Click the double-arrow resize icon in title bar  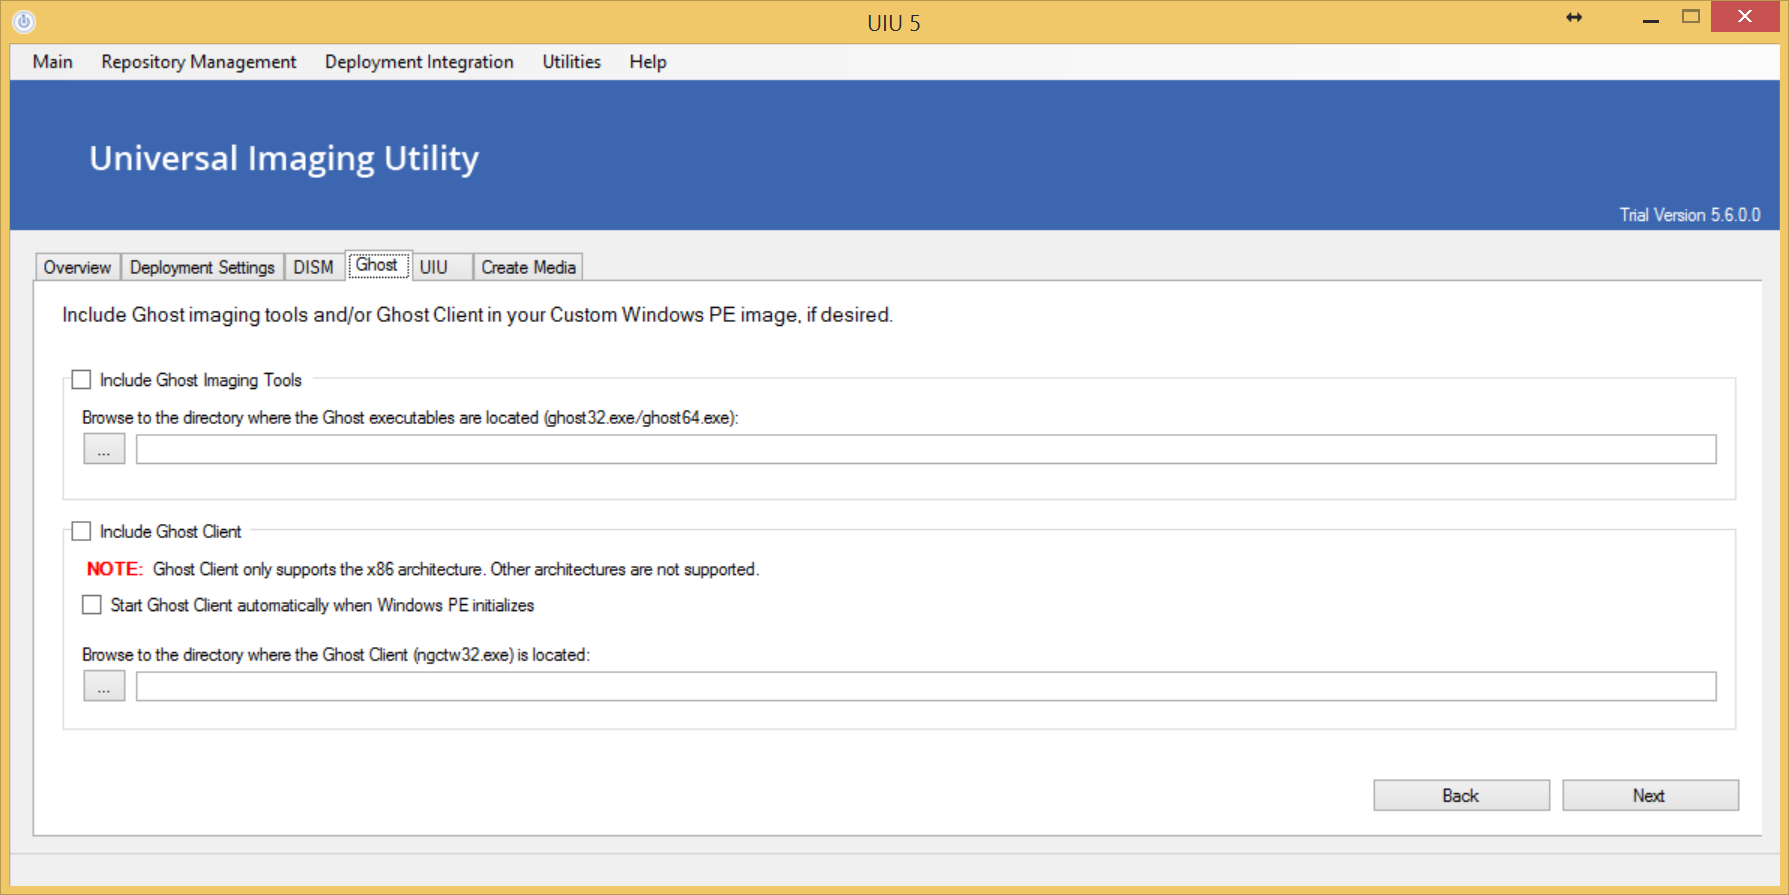(x=1574, y=17)
